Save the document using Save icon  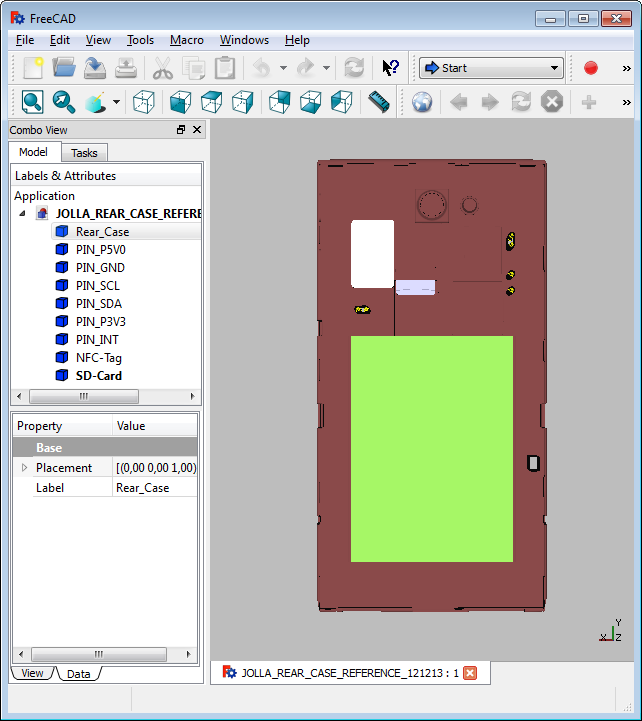[x=95, y=68]
